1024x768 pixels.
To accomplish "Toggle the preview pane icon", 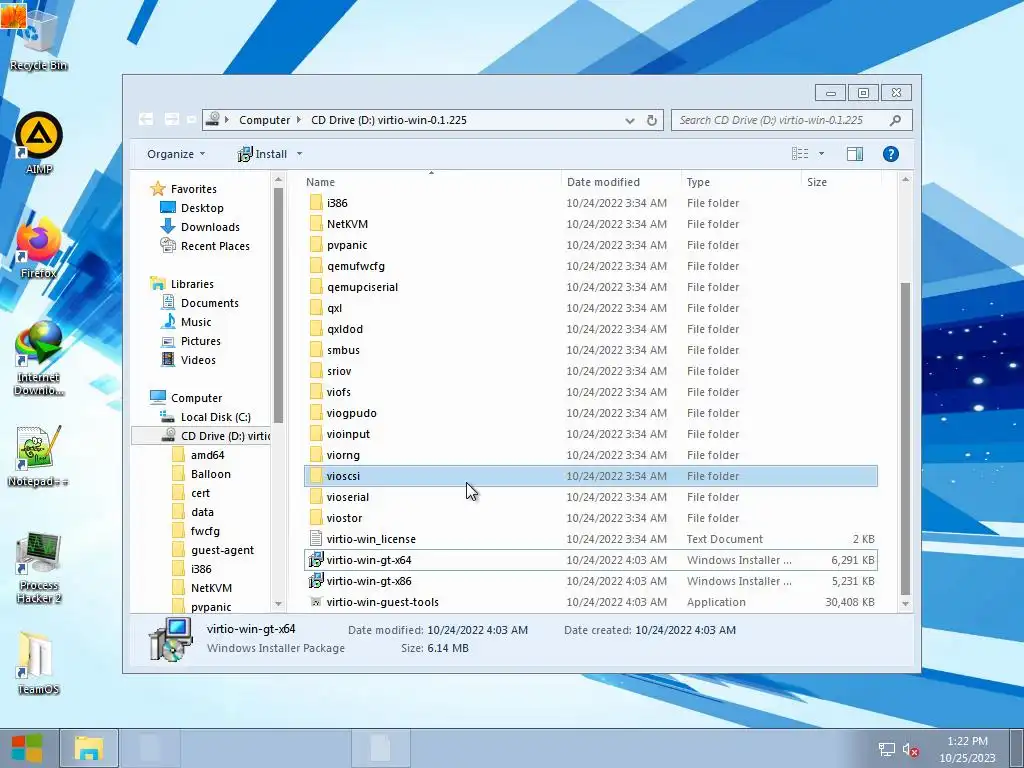I will 854,153.
